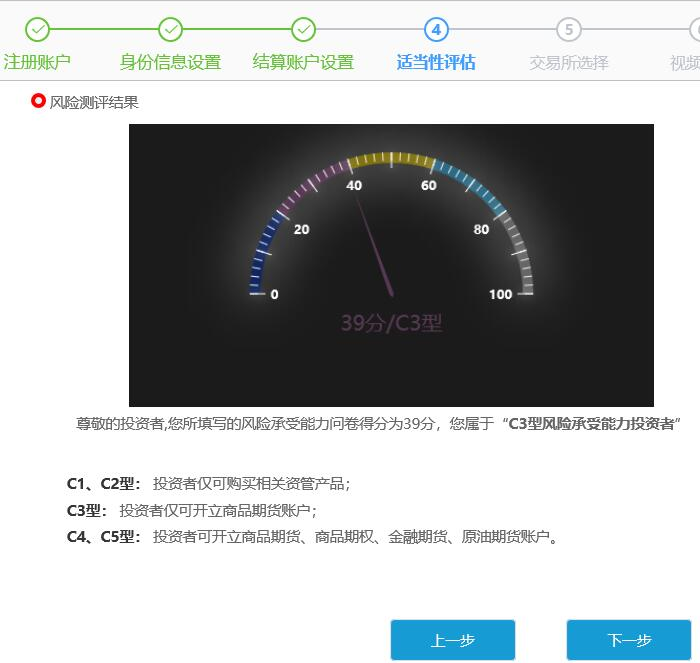Go back with the 上一步 button
Image resolution: width=700 pixels, height=663 pixels.
(x=453, y=640)
